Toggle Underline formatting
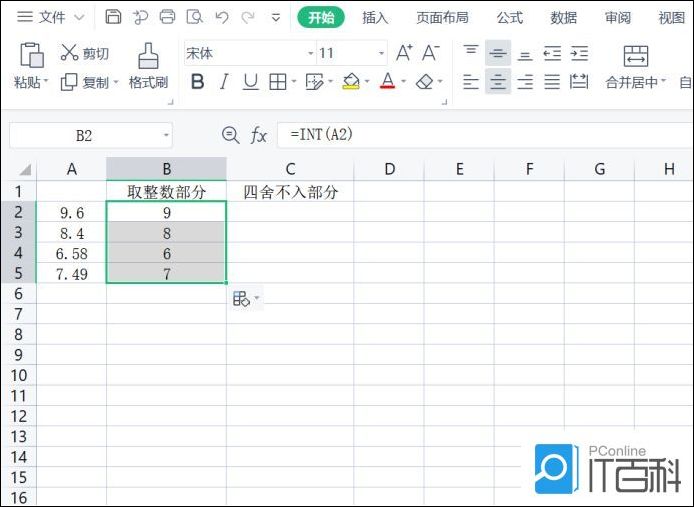This screenshot has height=507, width=694. click(x=251, y=82)
